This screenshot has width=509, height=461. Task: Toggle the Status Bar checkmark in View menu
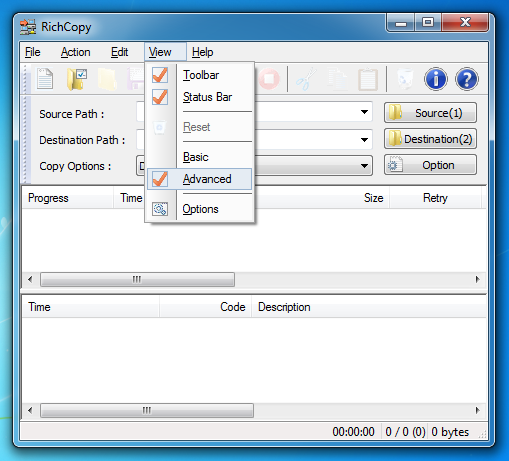(160, 97)
